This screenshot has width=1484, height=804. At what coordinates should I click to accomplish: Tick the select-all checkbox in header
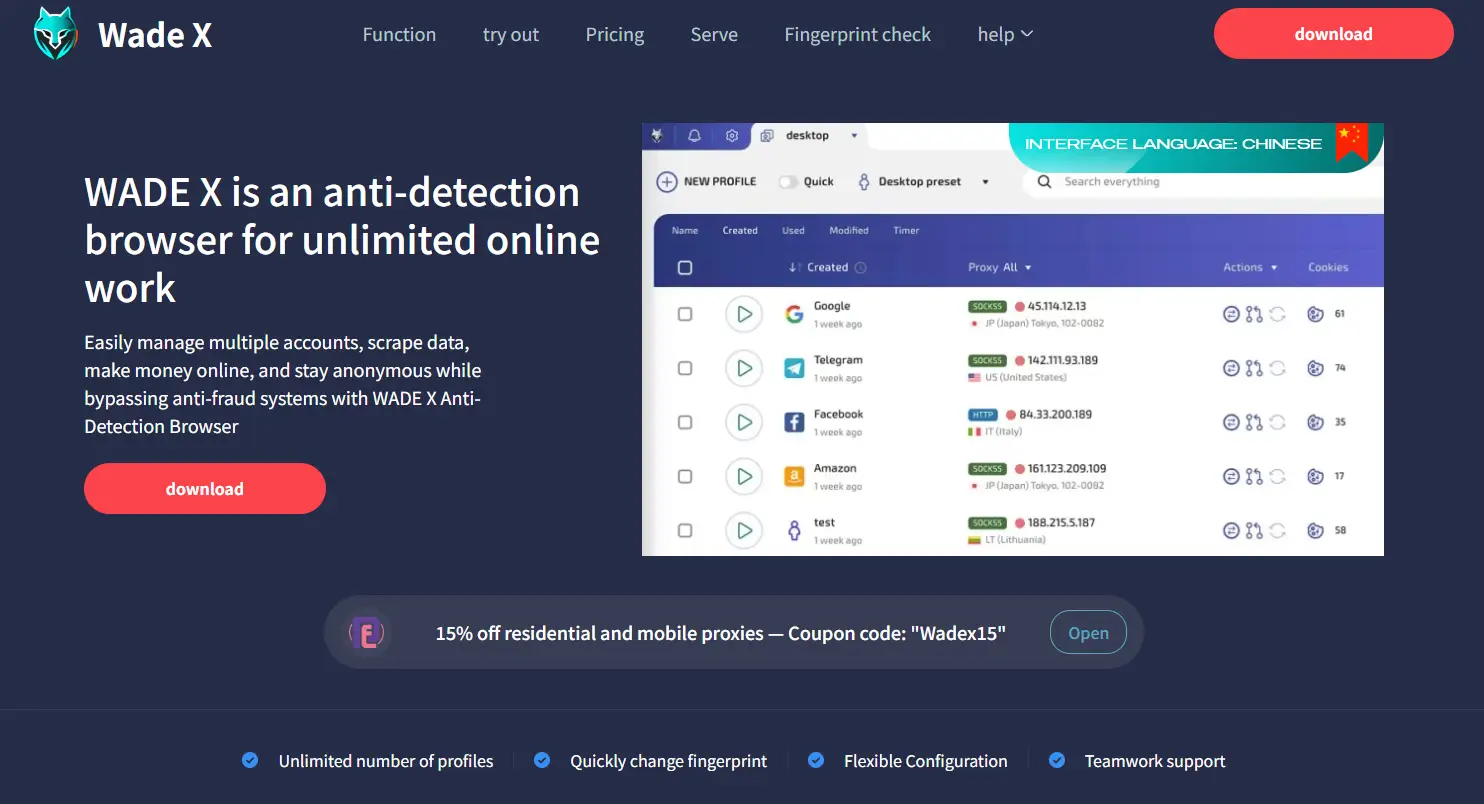pos(685,268)
